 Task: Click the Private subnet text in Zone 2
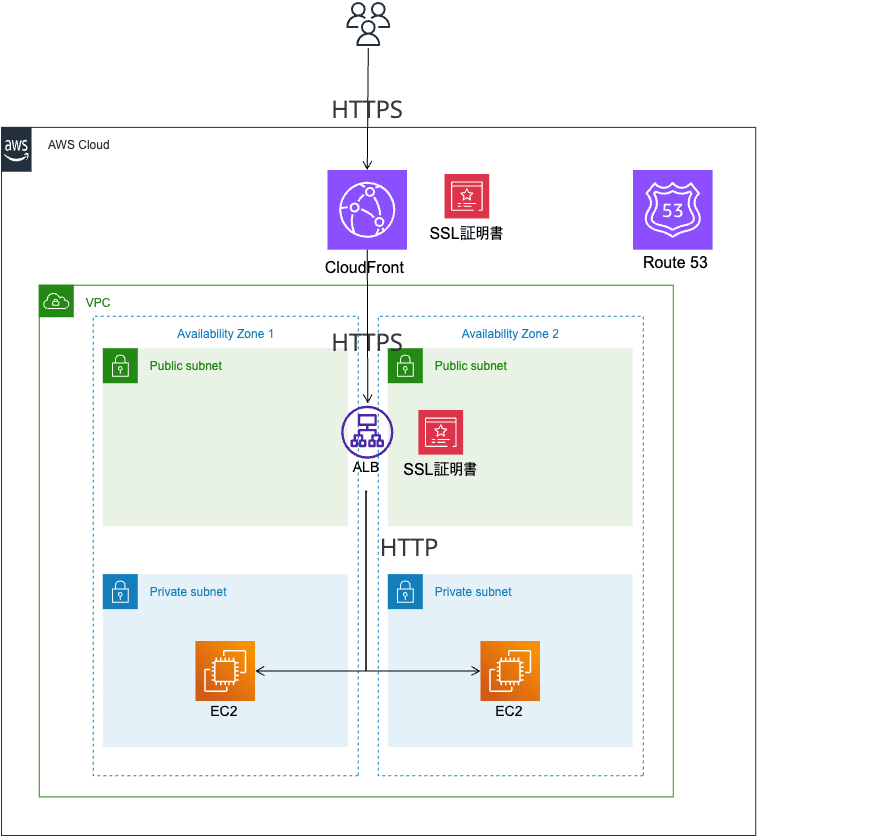pos(473,592)
